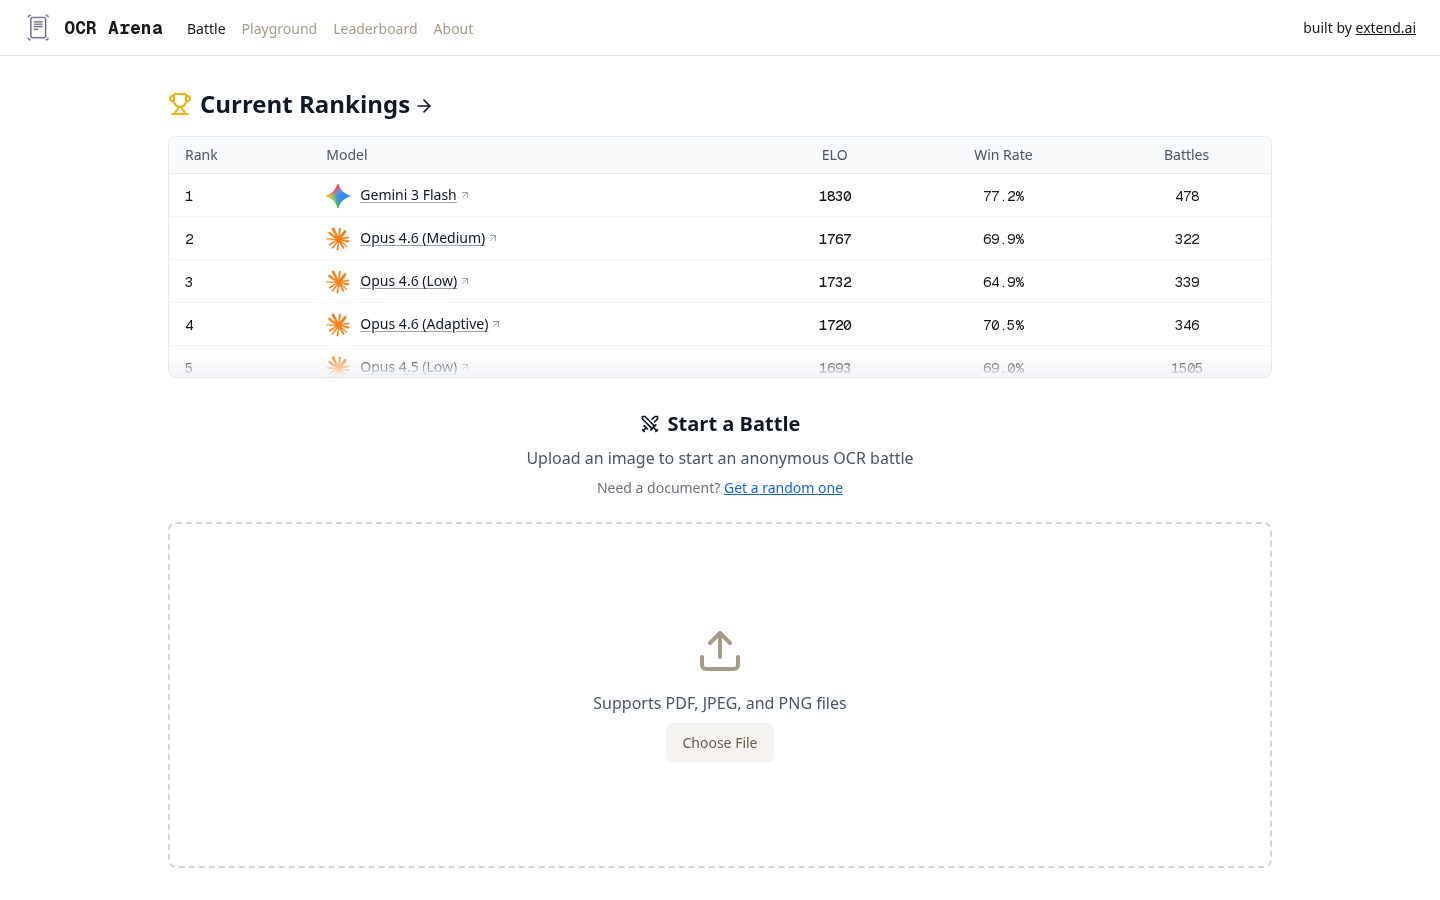Click the ELO column header
The image size is (1440, 900).
[835, 155]
